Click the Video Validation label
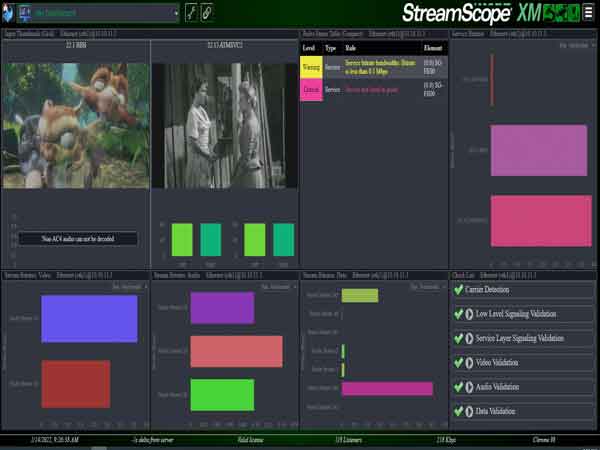Viewport: 600px width, 450px height. tap(497, 362)
